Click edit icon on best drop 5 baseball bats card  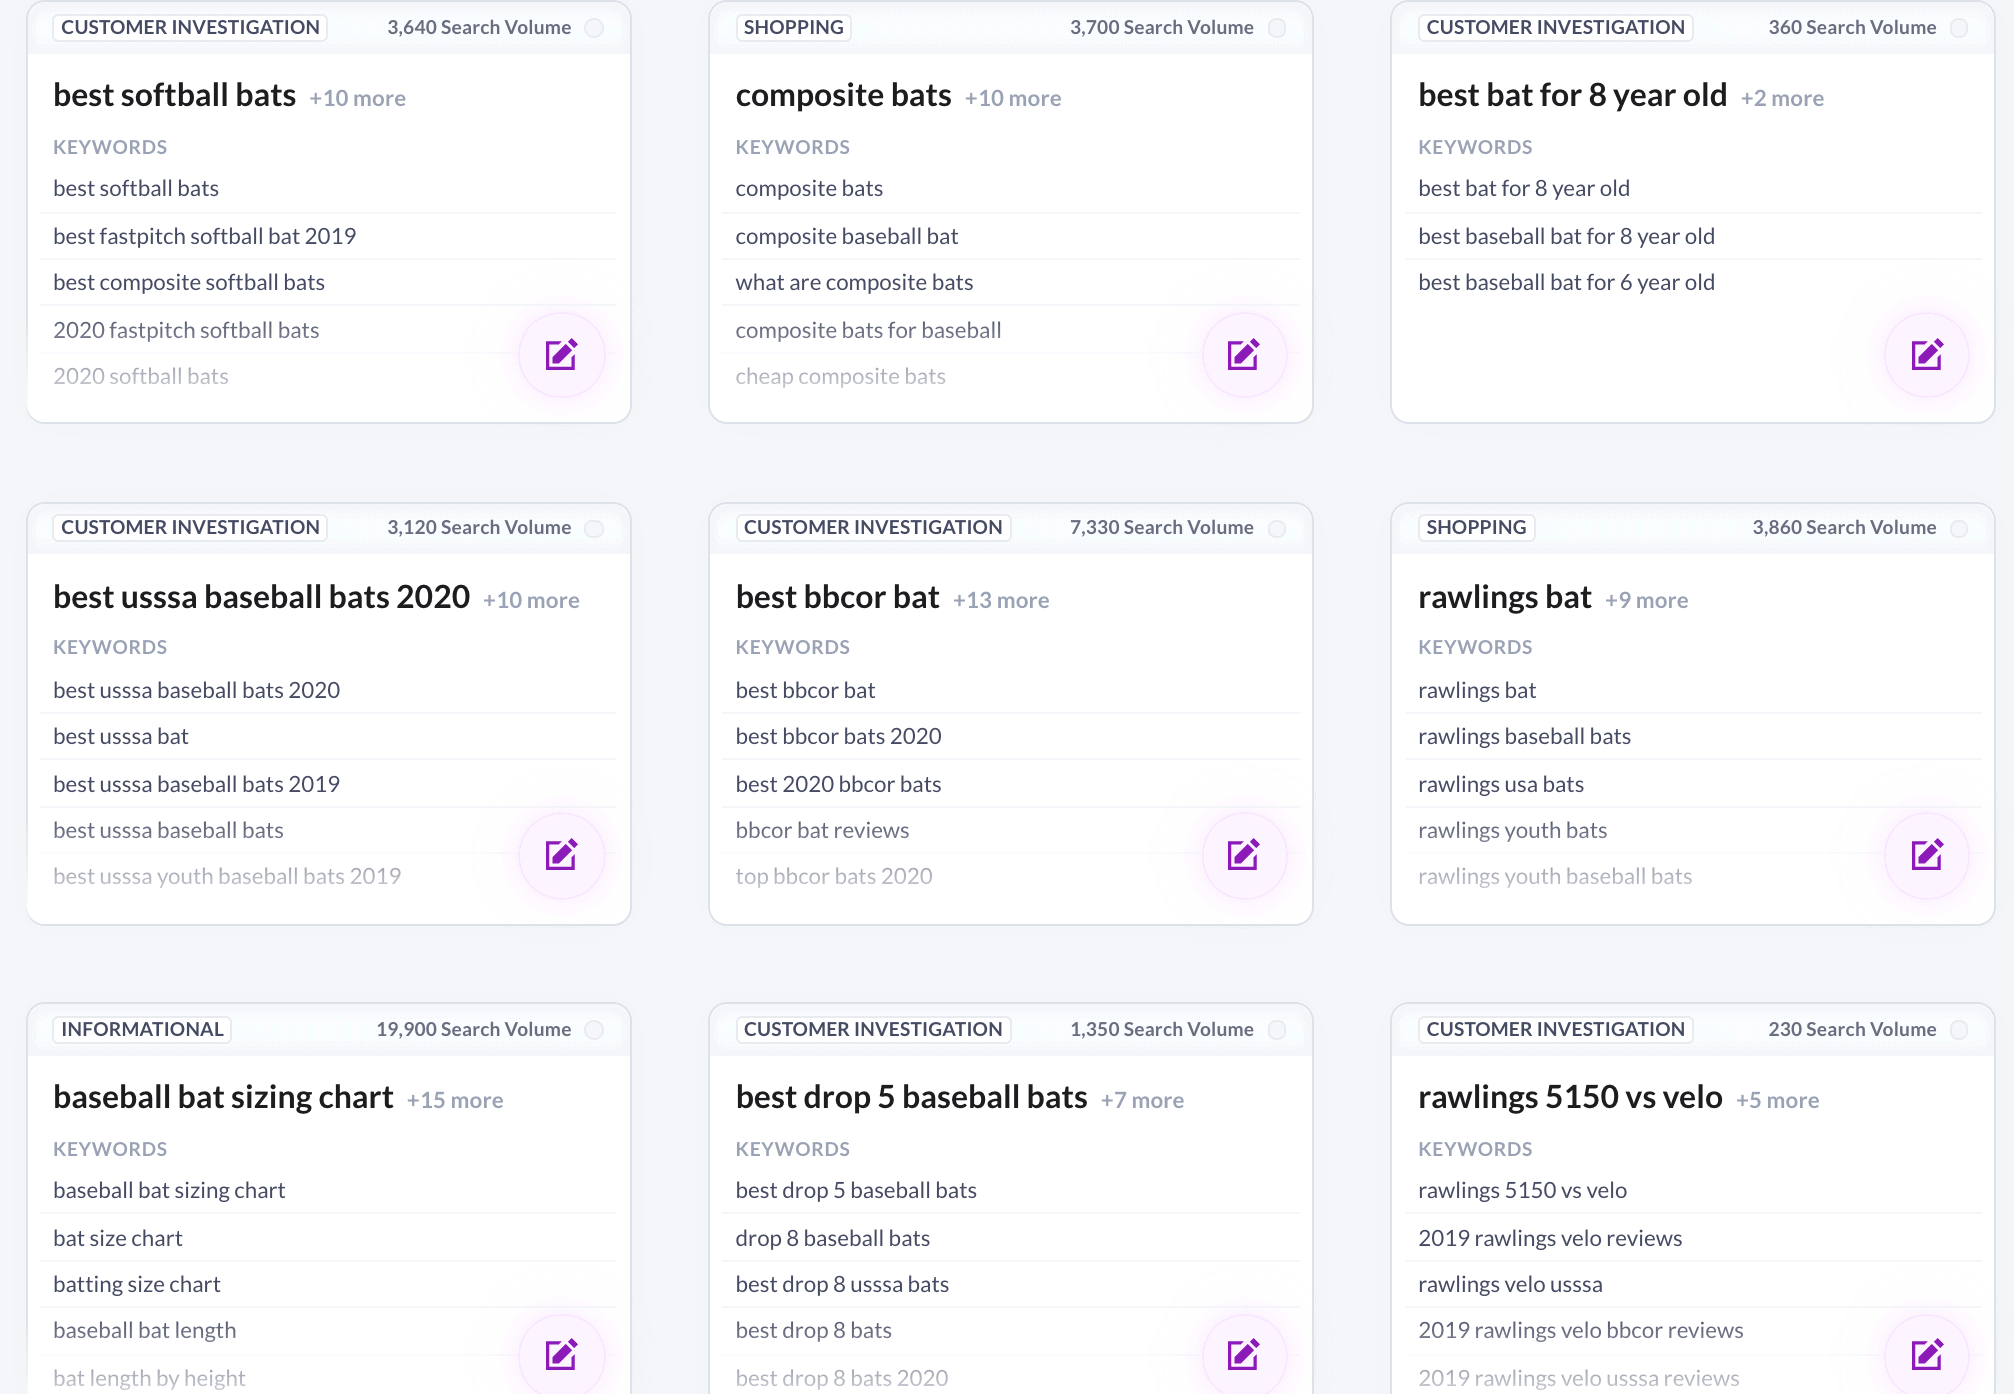point(1243,1355)
